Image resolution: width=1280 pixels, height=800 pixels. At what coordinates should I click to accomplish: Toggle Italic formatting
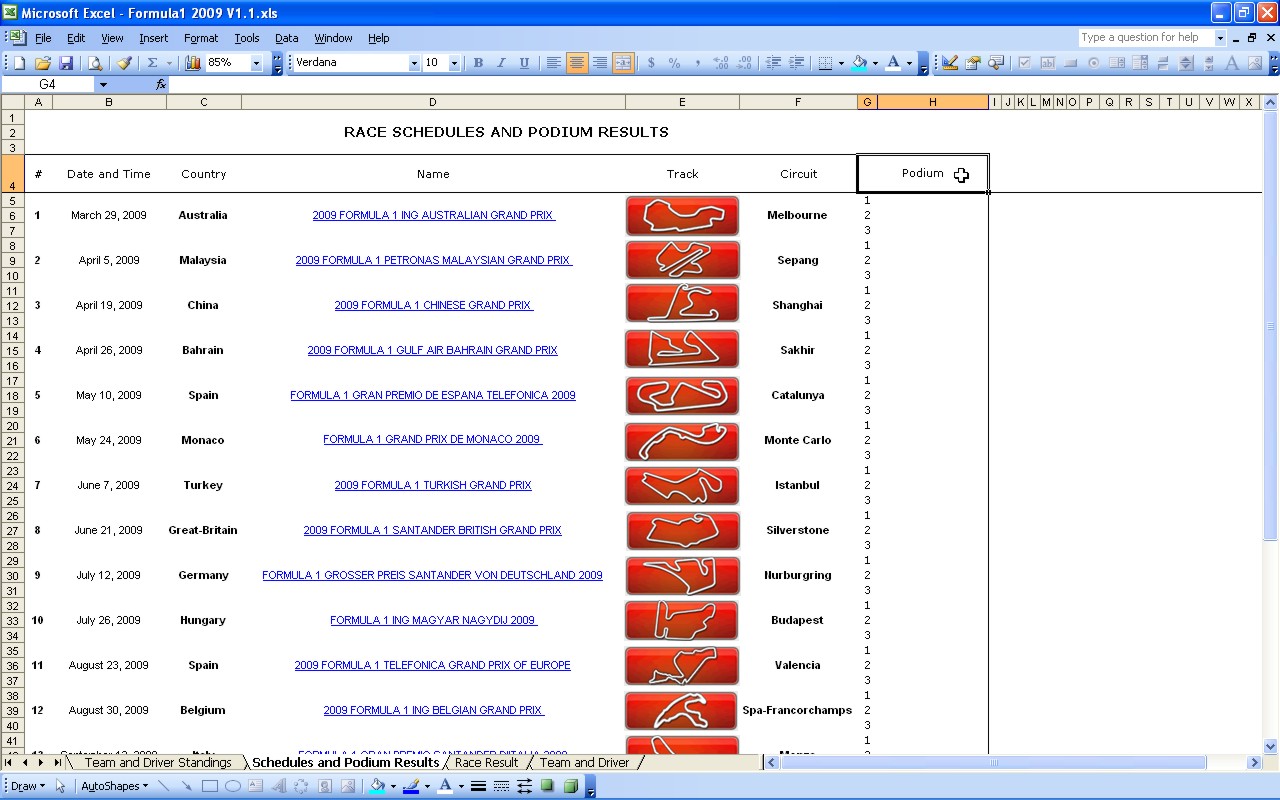tap(501, 62)
